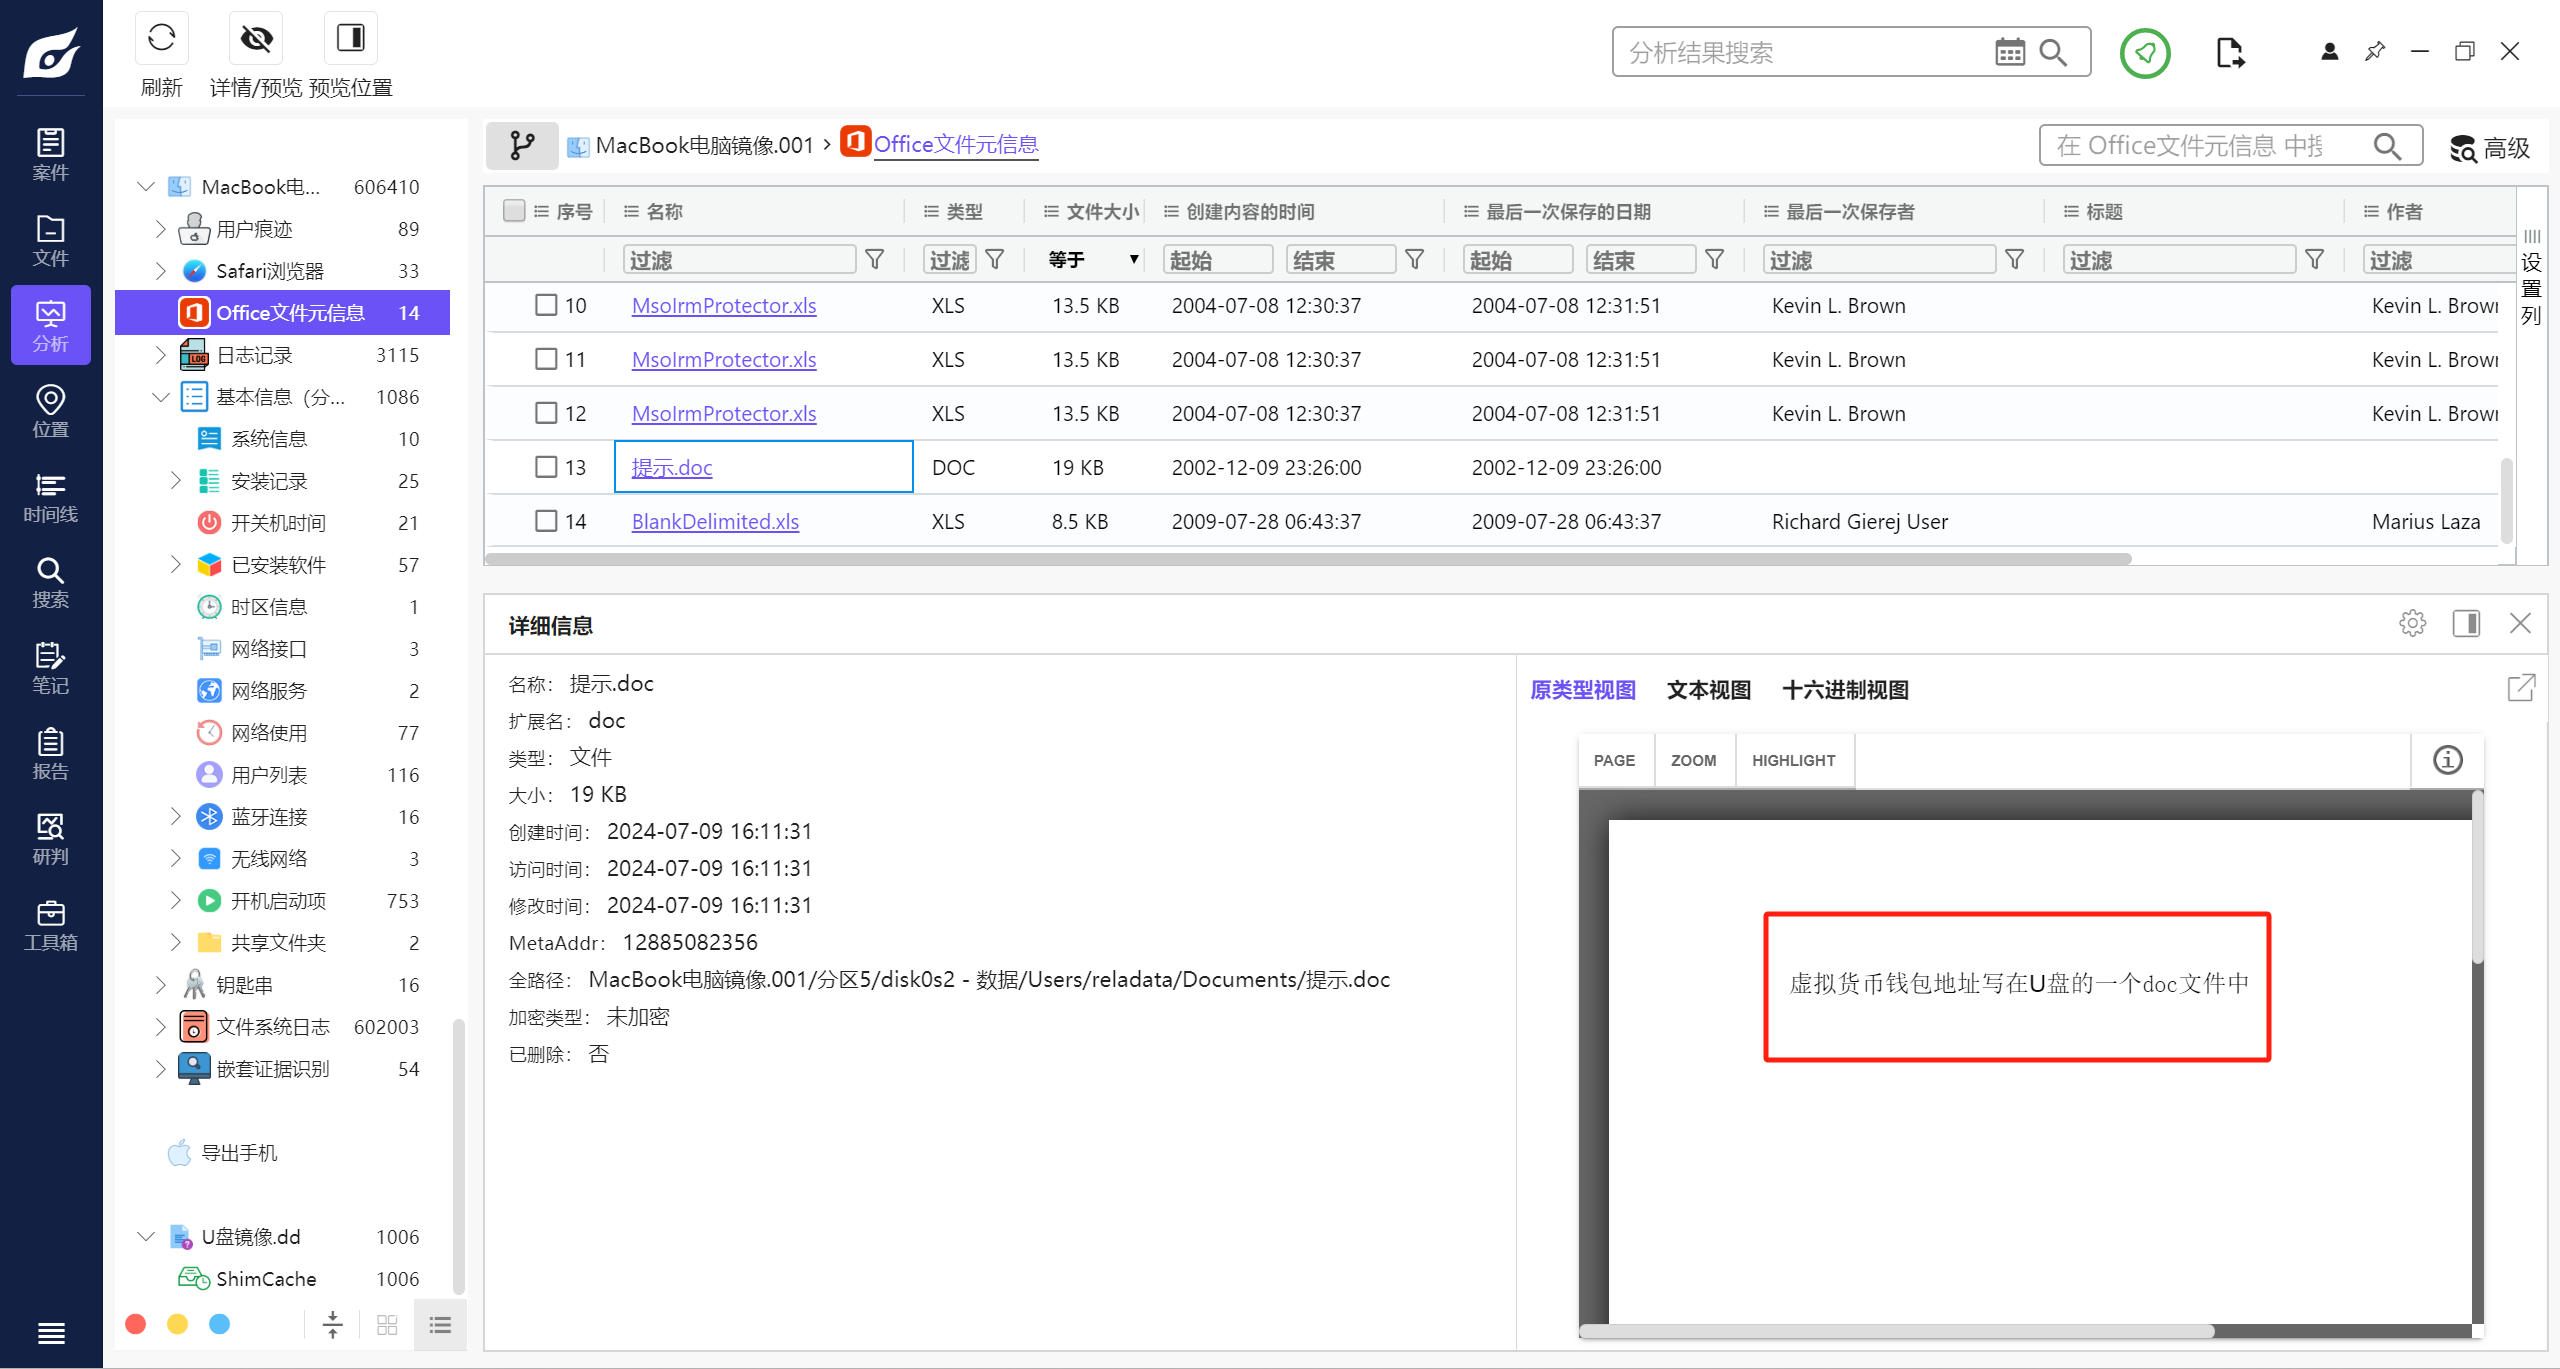Image resolution: width=2560 pixels, height=1369 pixels.
Task: Open preview in external window icon
Action: coord(2521,688)
